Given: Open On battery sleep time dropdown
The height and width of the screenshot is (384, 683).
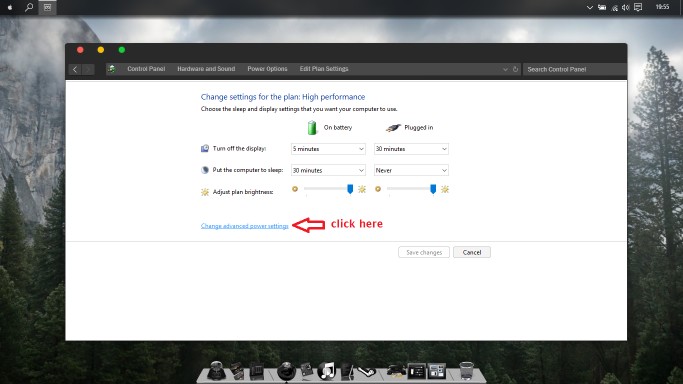Looking at the screenshot, I should pyautogui.click(x=328, y=170).
